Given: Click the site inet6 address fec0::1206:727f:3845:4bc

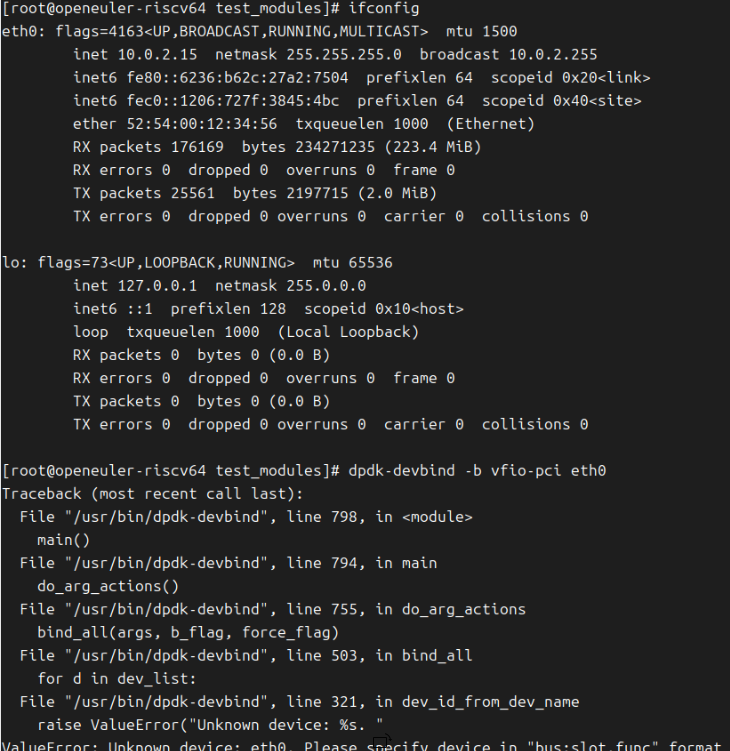Looking at the screenshot, I should [x=233, y=101].
